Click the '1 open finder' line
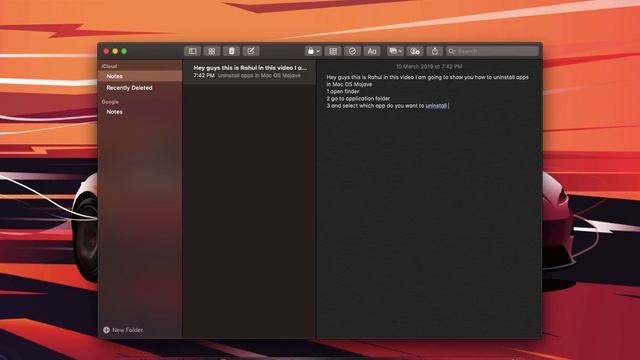This screenshot has width=640, height=360. (343, 91)
